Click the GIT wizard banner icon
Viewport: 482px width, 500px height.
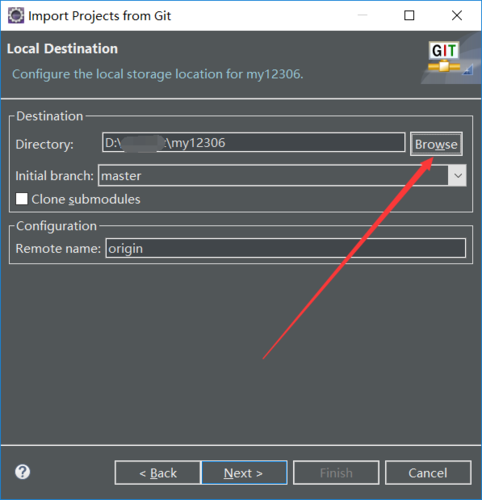444,57
